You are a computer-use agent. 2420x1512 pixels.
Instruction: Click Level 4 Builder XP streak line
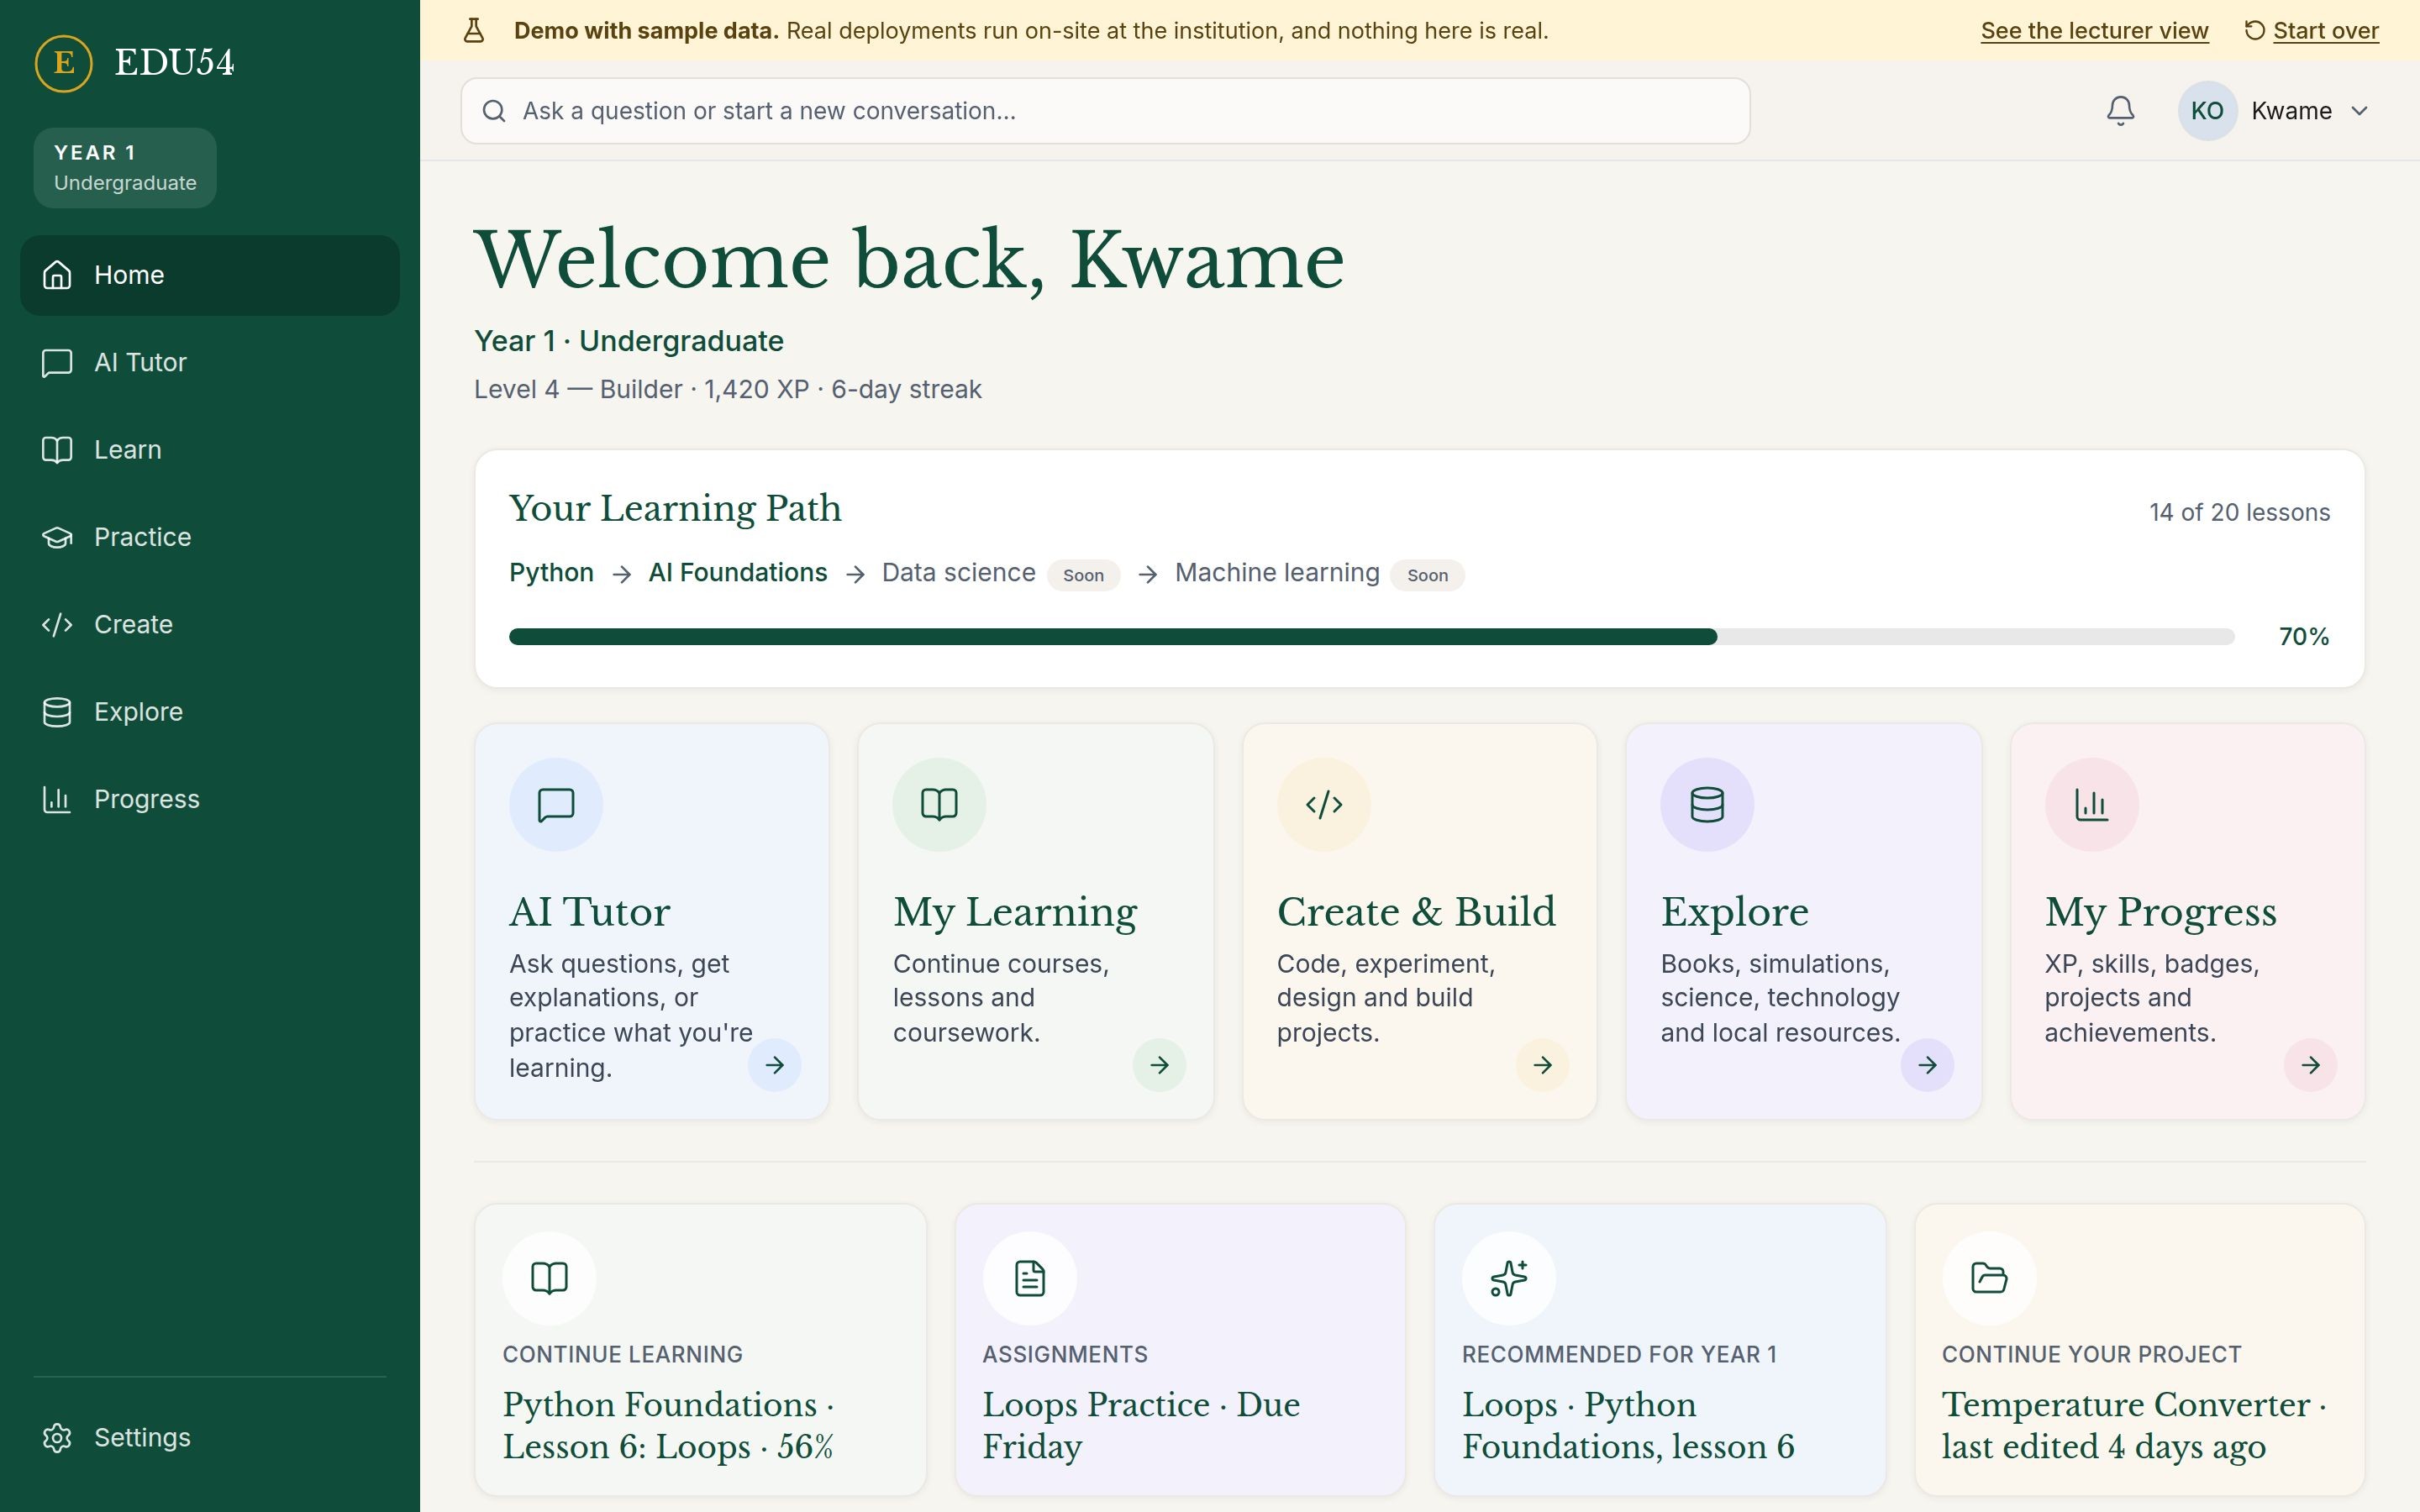pos(727,389)
